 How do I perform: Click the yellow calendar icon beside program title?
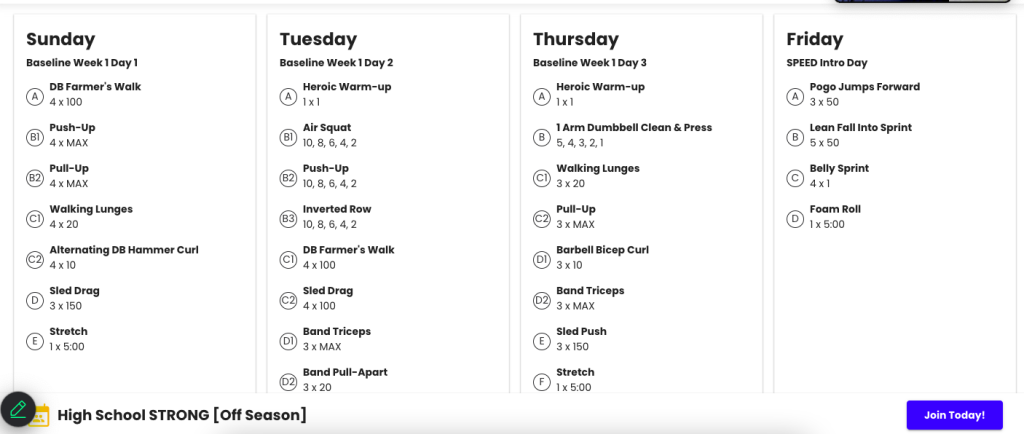pos(40,416)
